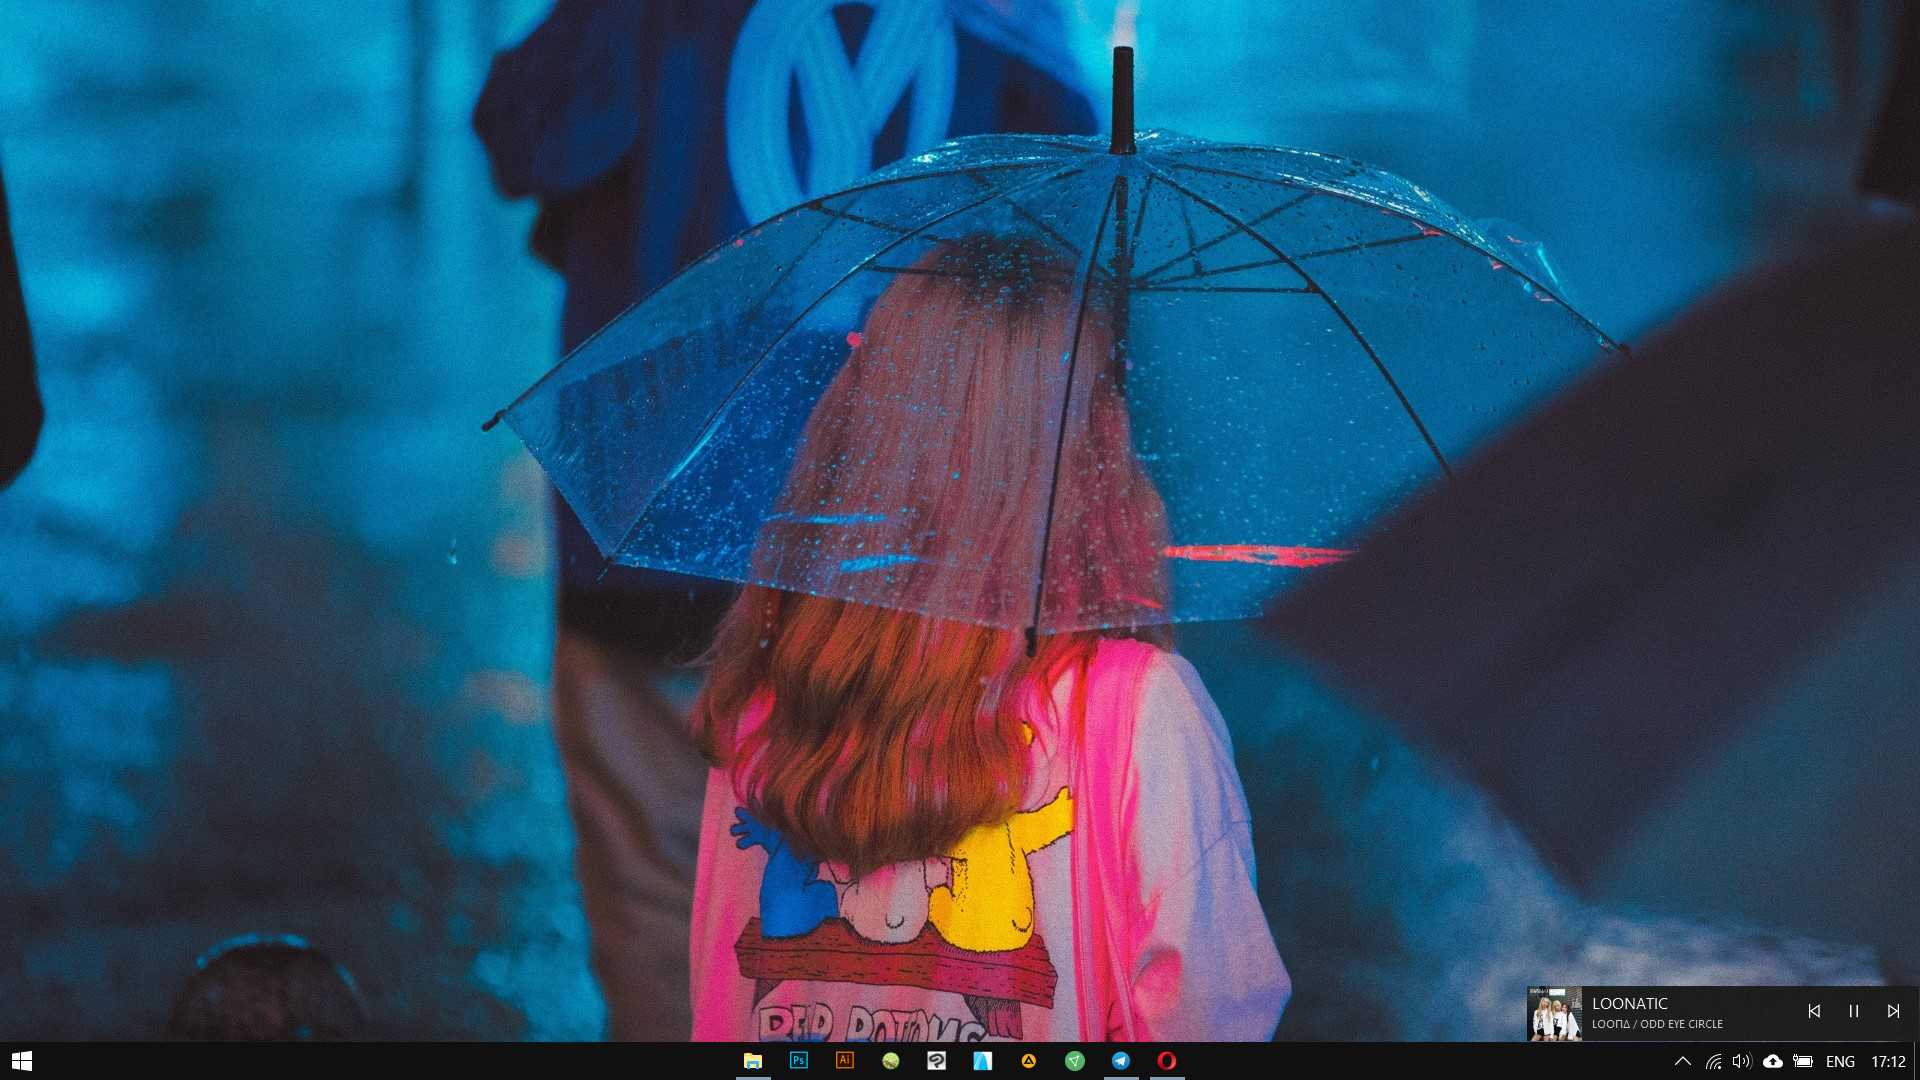Open the ENG input language switcher
The width and height of the screenshot is (1920, 1080).
coord(1840,1062)
